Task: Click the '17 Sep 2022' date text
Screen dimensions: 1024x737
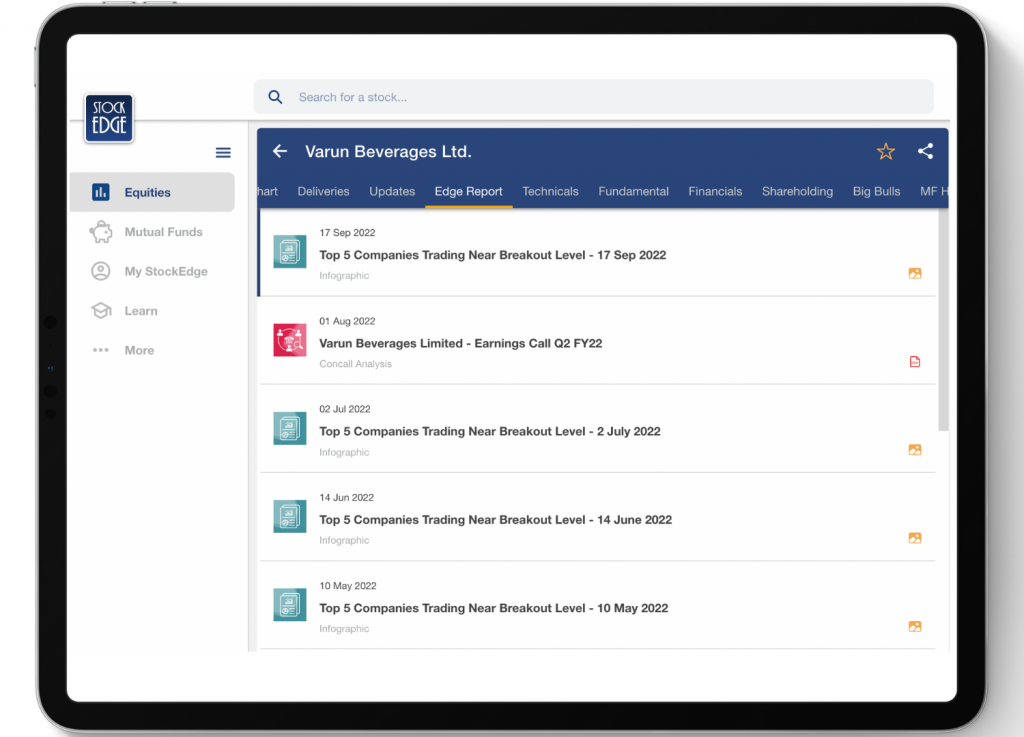Action: coord(347,232)
